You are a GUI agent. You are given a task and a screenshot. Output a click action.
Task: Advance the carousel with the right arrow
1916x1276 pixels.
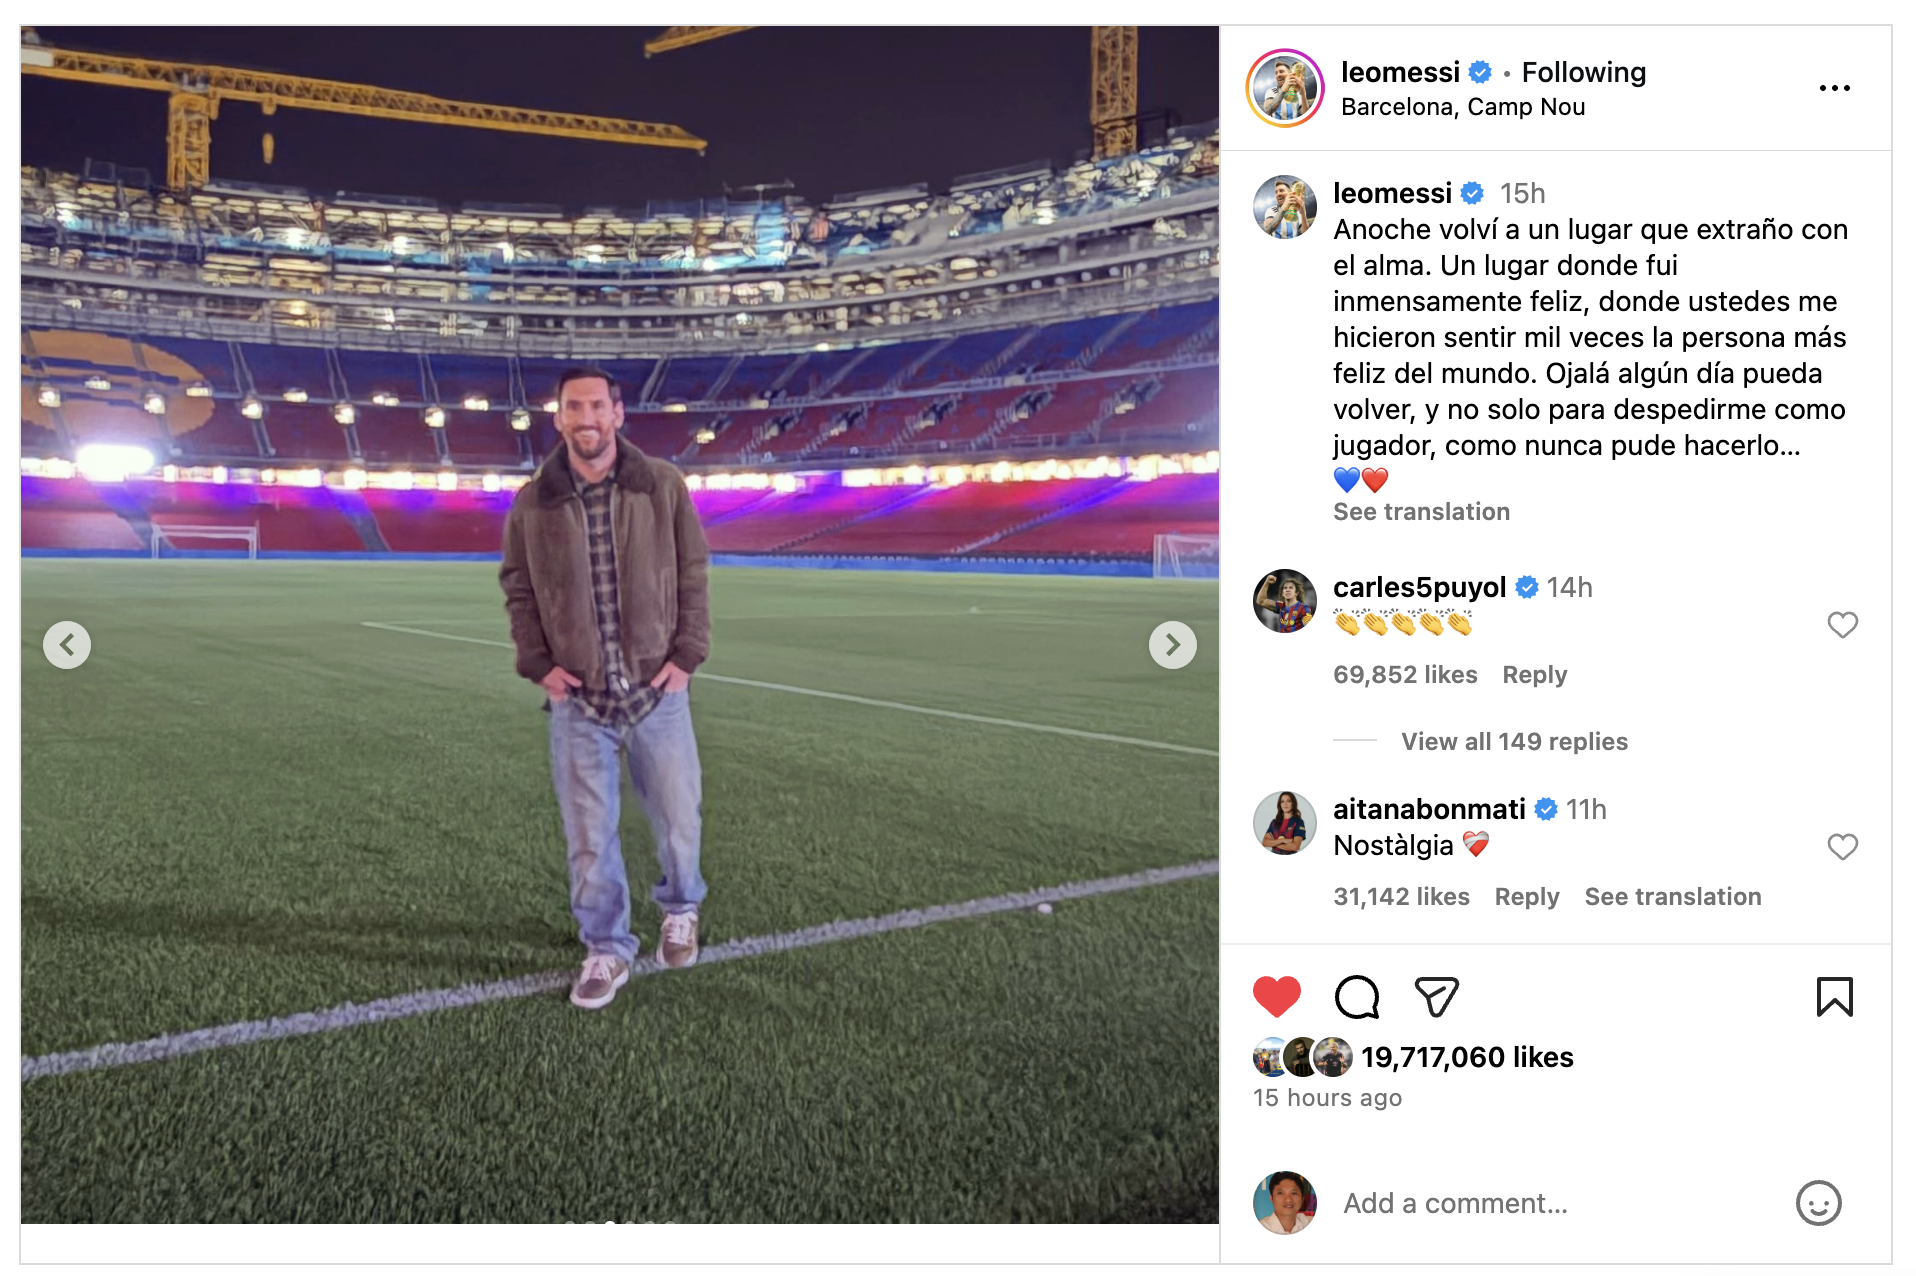(1173, 645)
